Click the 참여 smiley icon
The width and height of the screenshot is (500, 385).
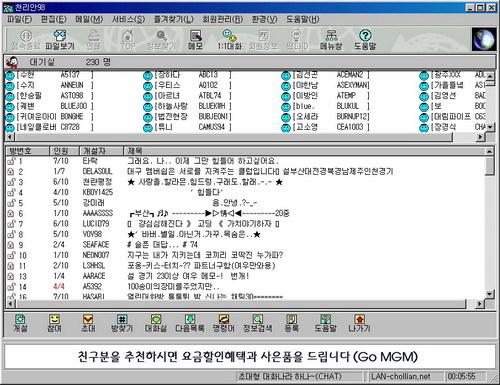pos(54,323)
